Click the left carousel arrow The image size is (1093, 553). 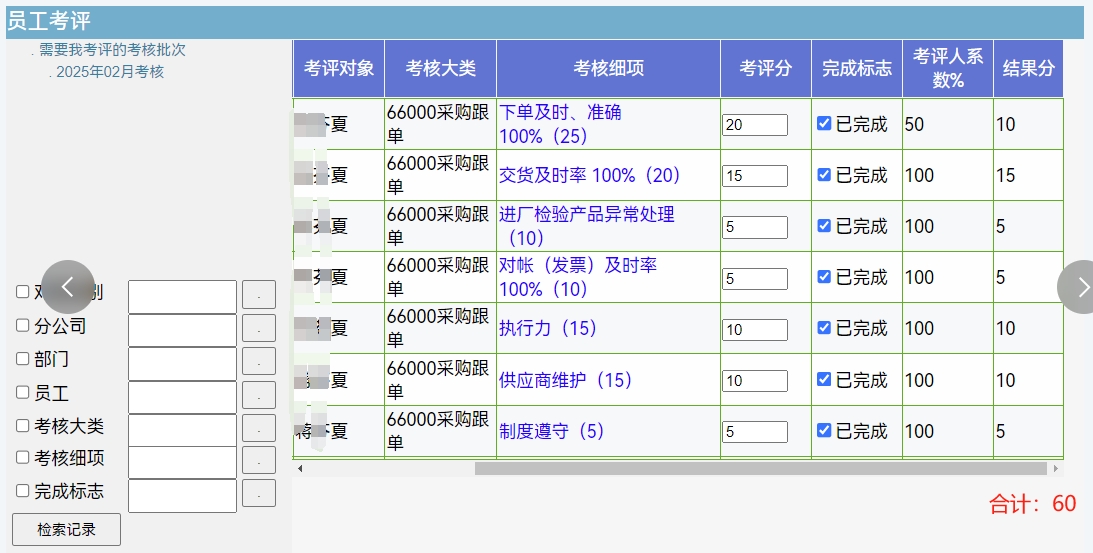[x=68, y=287]
